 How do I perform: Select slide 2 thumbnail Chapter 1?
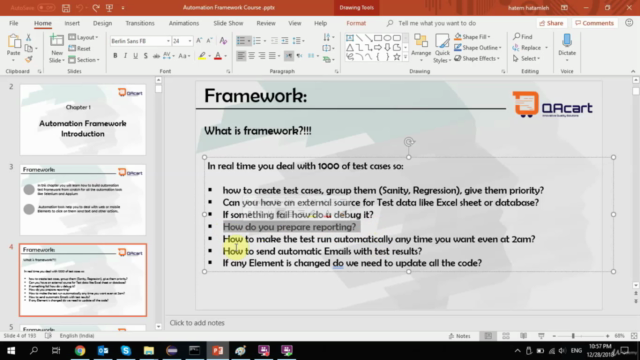(83, 120)
